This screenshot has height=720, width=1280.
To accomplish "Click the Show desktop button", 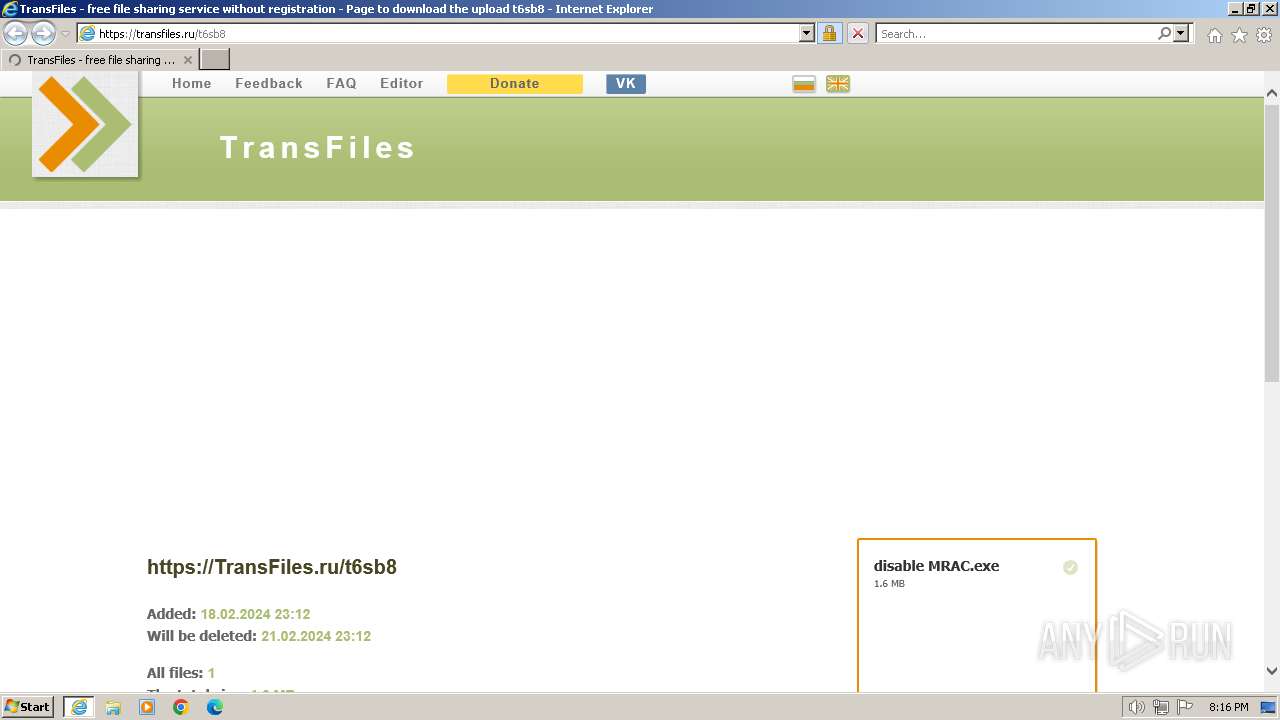I will [x=1268, y=707].
